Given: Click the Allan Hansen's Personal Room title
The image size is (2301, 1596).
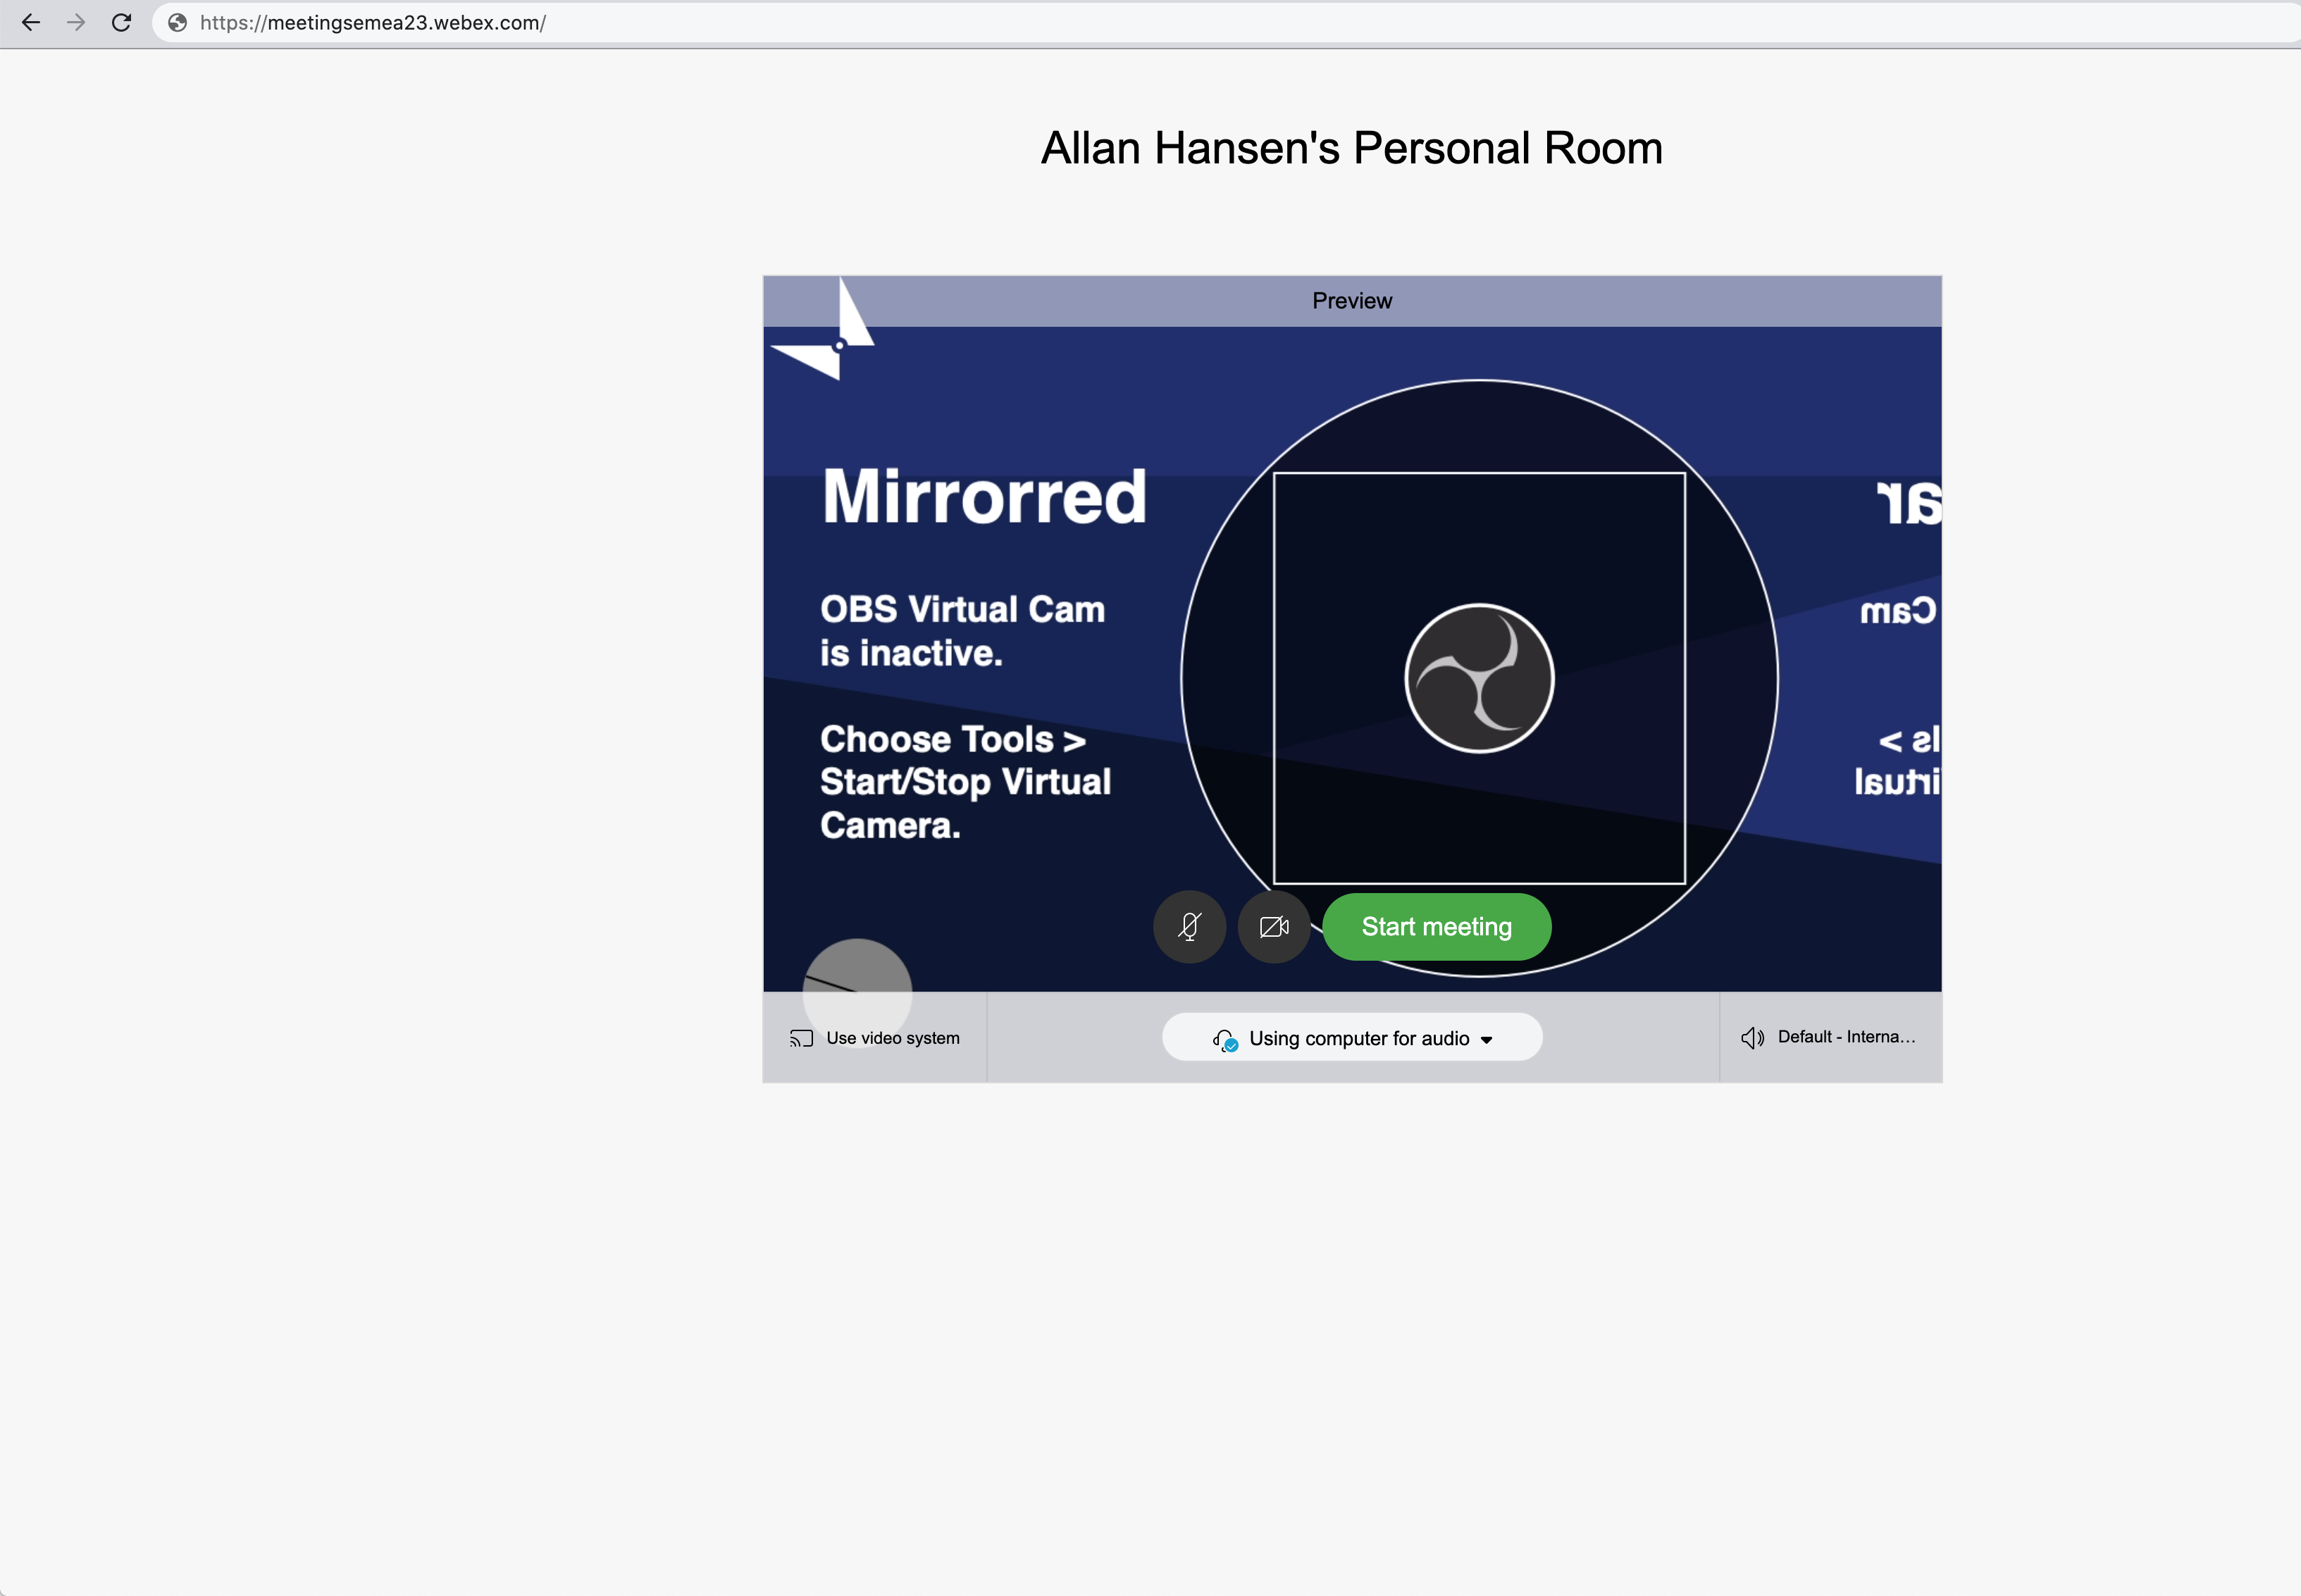Looking at the screenshot, I should (x=1352, y=148).
